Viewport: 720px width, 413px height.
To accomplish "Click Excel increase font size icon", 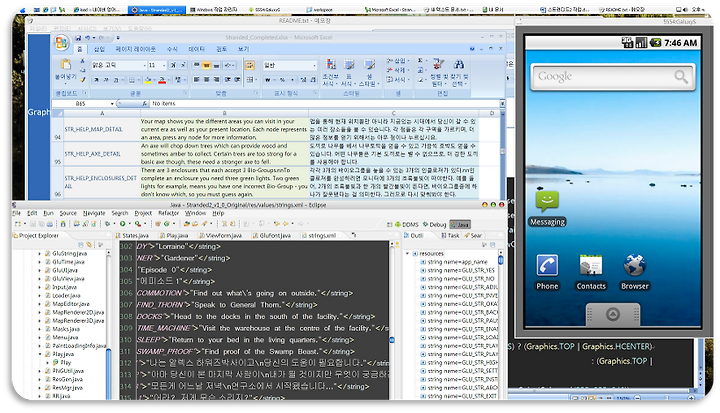I will click(x=174, y=65).
